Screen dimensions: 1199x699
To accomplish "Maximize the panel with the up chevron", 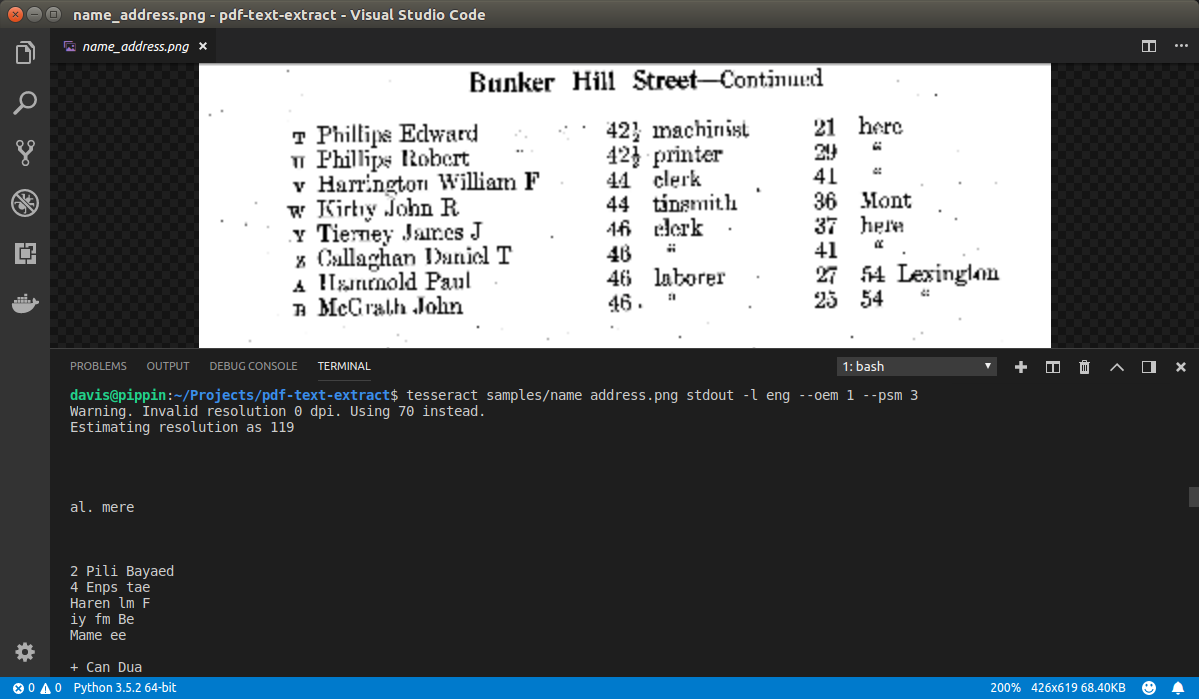I will click(1116, 367).
